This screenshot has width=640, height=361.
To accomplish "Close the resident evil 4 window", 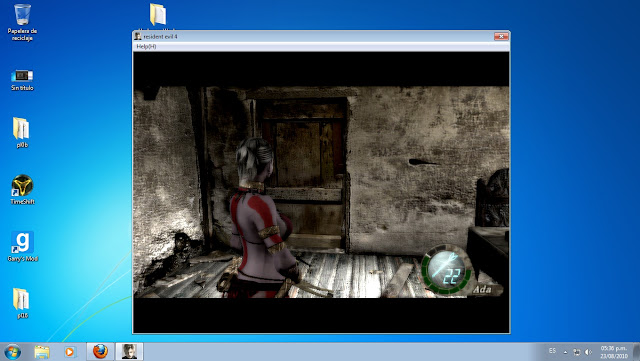I will (501, 36).
